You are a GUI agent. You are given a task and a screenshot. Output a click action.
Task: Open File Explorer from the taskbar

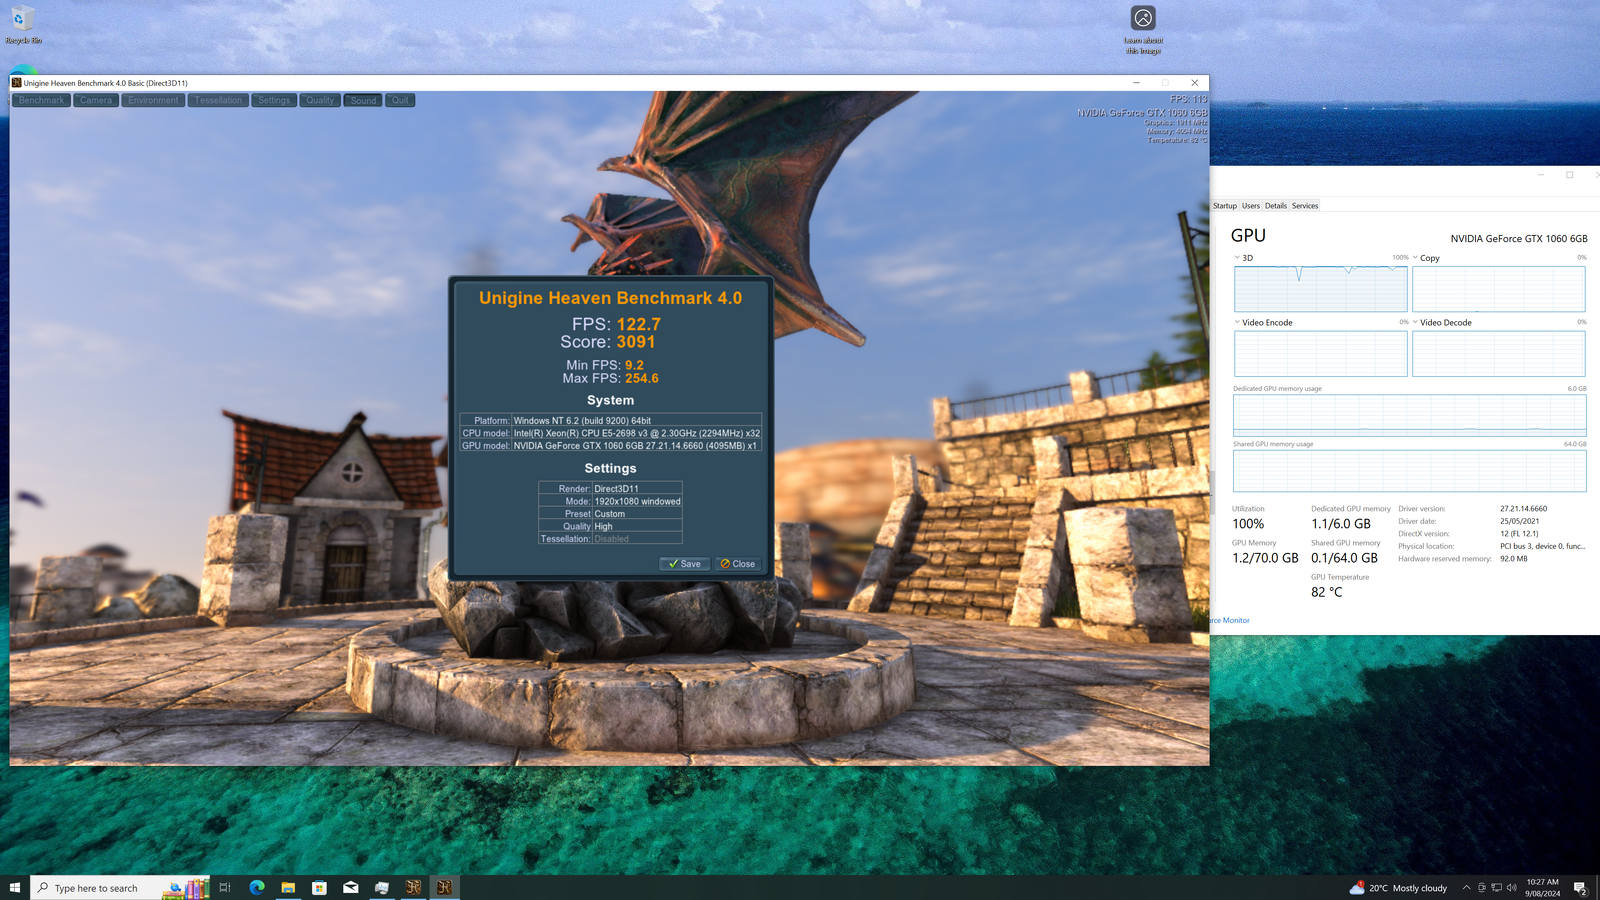click(x=288, y=887)
